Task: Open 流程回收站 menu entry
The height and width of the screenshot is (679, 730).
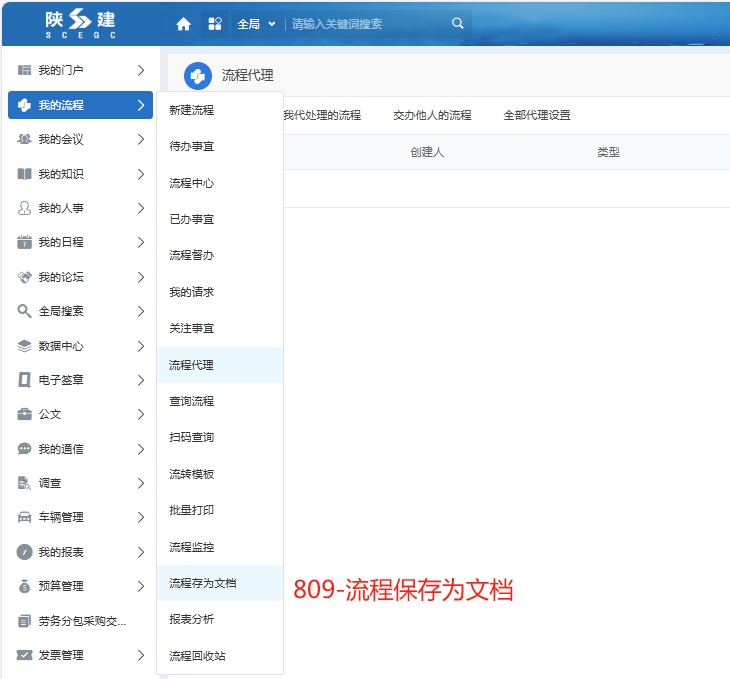Action: (197, 656)
